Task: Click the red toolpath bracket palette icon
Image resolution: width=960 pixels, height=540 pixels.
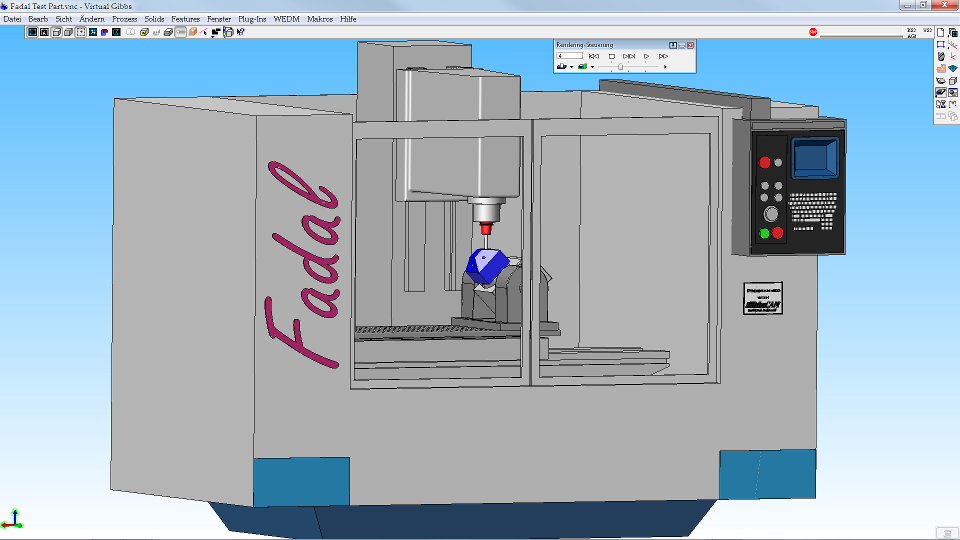Action: 953,103
